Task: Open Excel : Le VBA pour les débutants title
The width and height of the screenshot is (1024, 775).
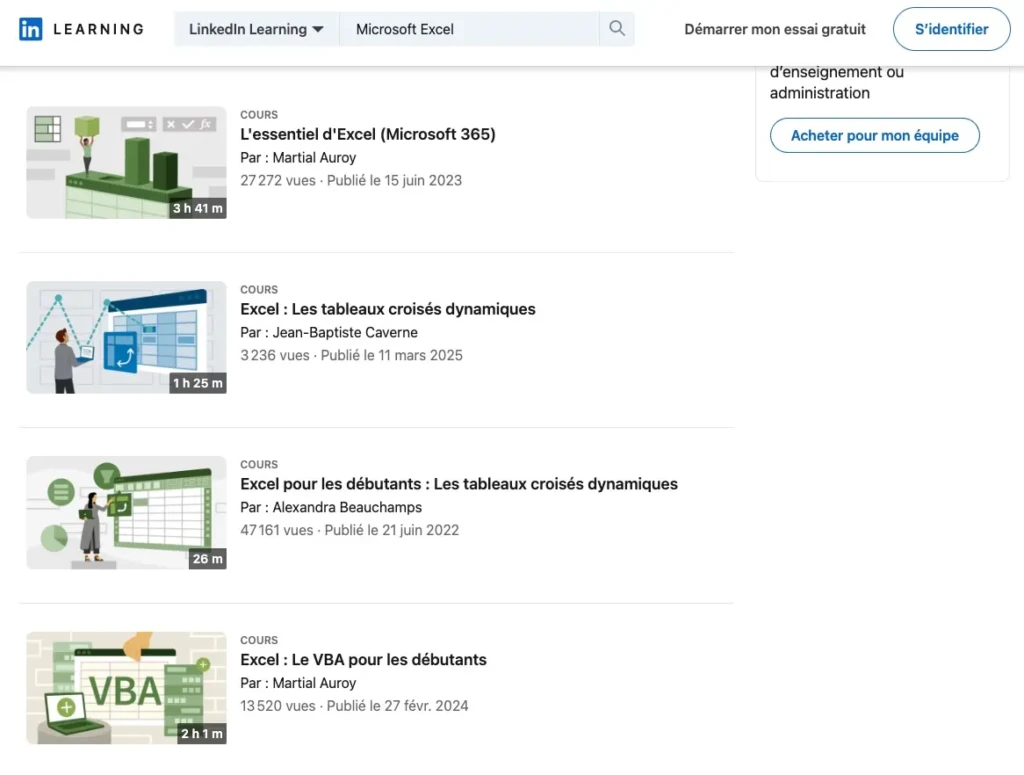Action: click(x=363, y=660)
